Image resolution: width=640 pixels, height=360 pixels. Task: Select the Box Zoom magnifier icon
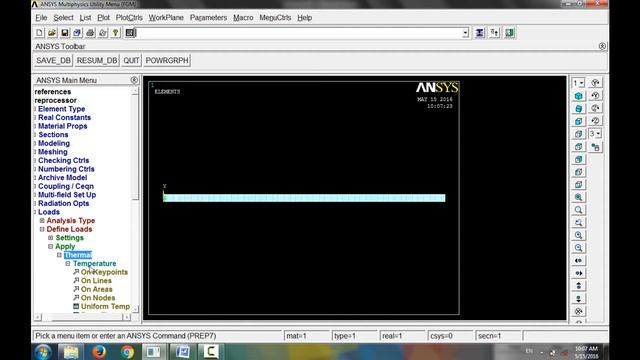(578, 210)
